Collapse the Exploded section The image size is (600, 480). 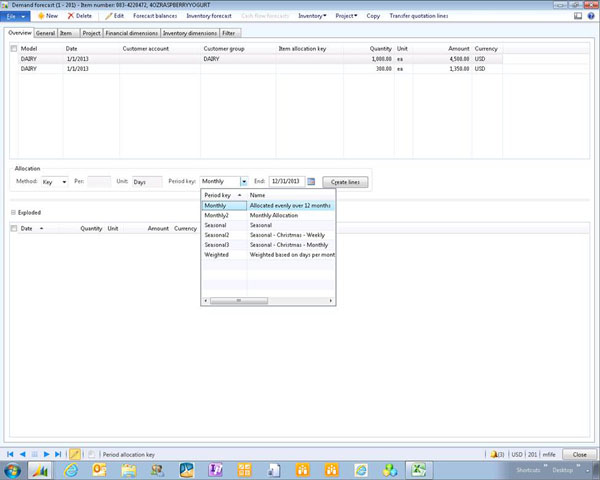click(x=13, y=212)
